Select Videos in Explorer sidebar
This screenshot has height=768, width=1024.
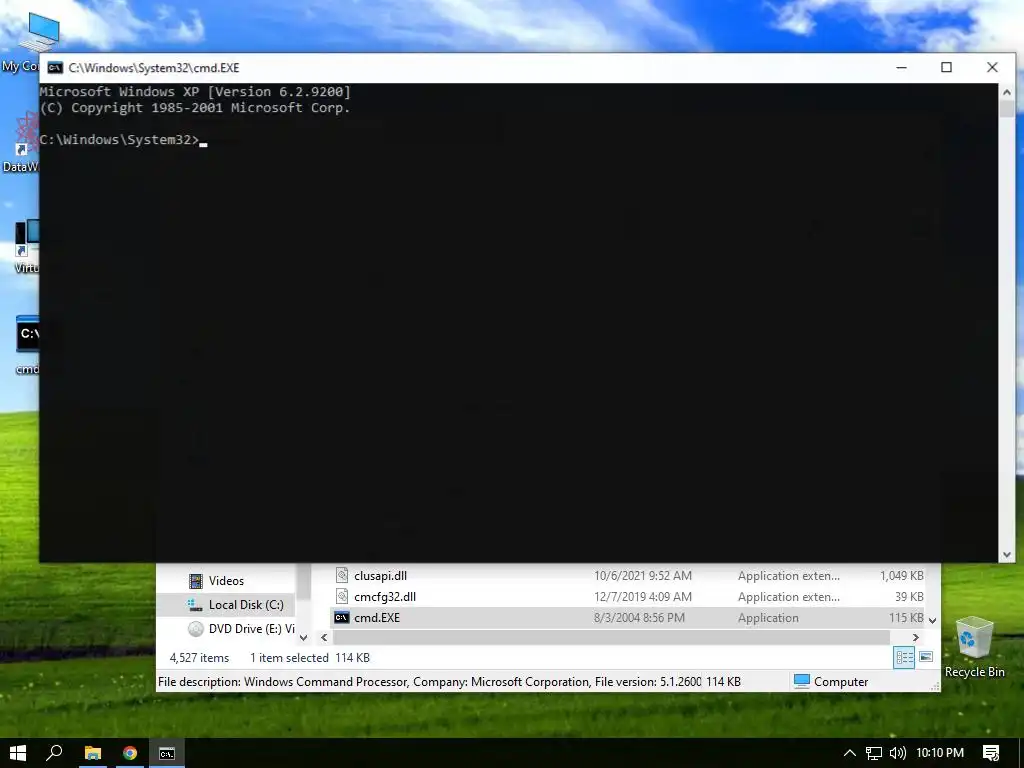[226, 581]
